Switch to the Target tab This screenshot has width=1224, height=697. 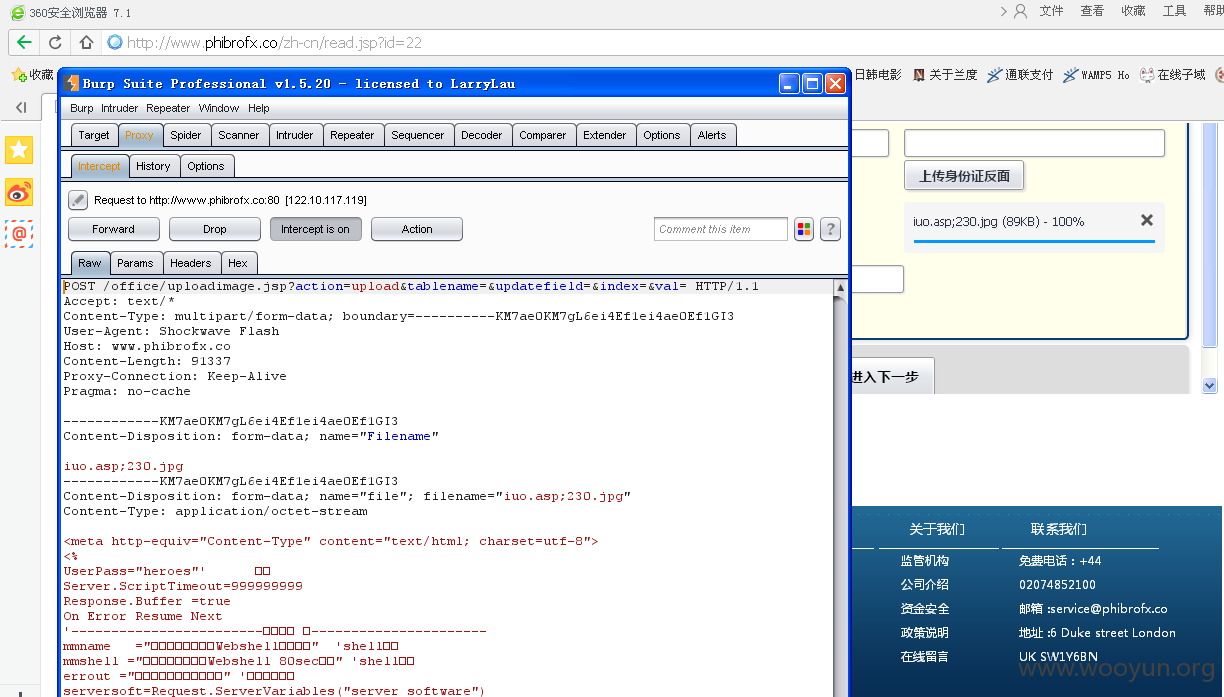94,135
